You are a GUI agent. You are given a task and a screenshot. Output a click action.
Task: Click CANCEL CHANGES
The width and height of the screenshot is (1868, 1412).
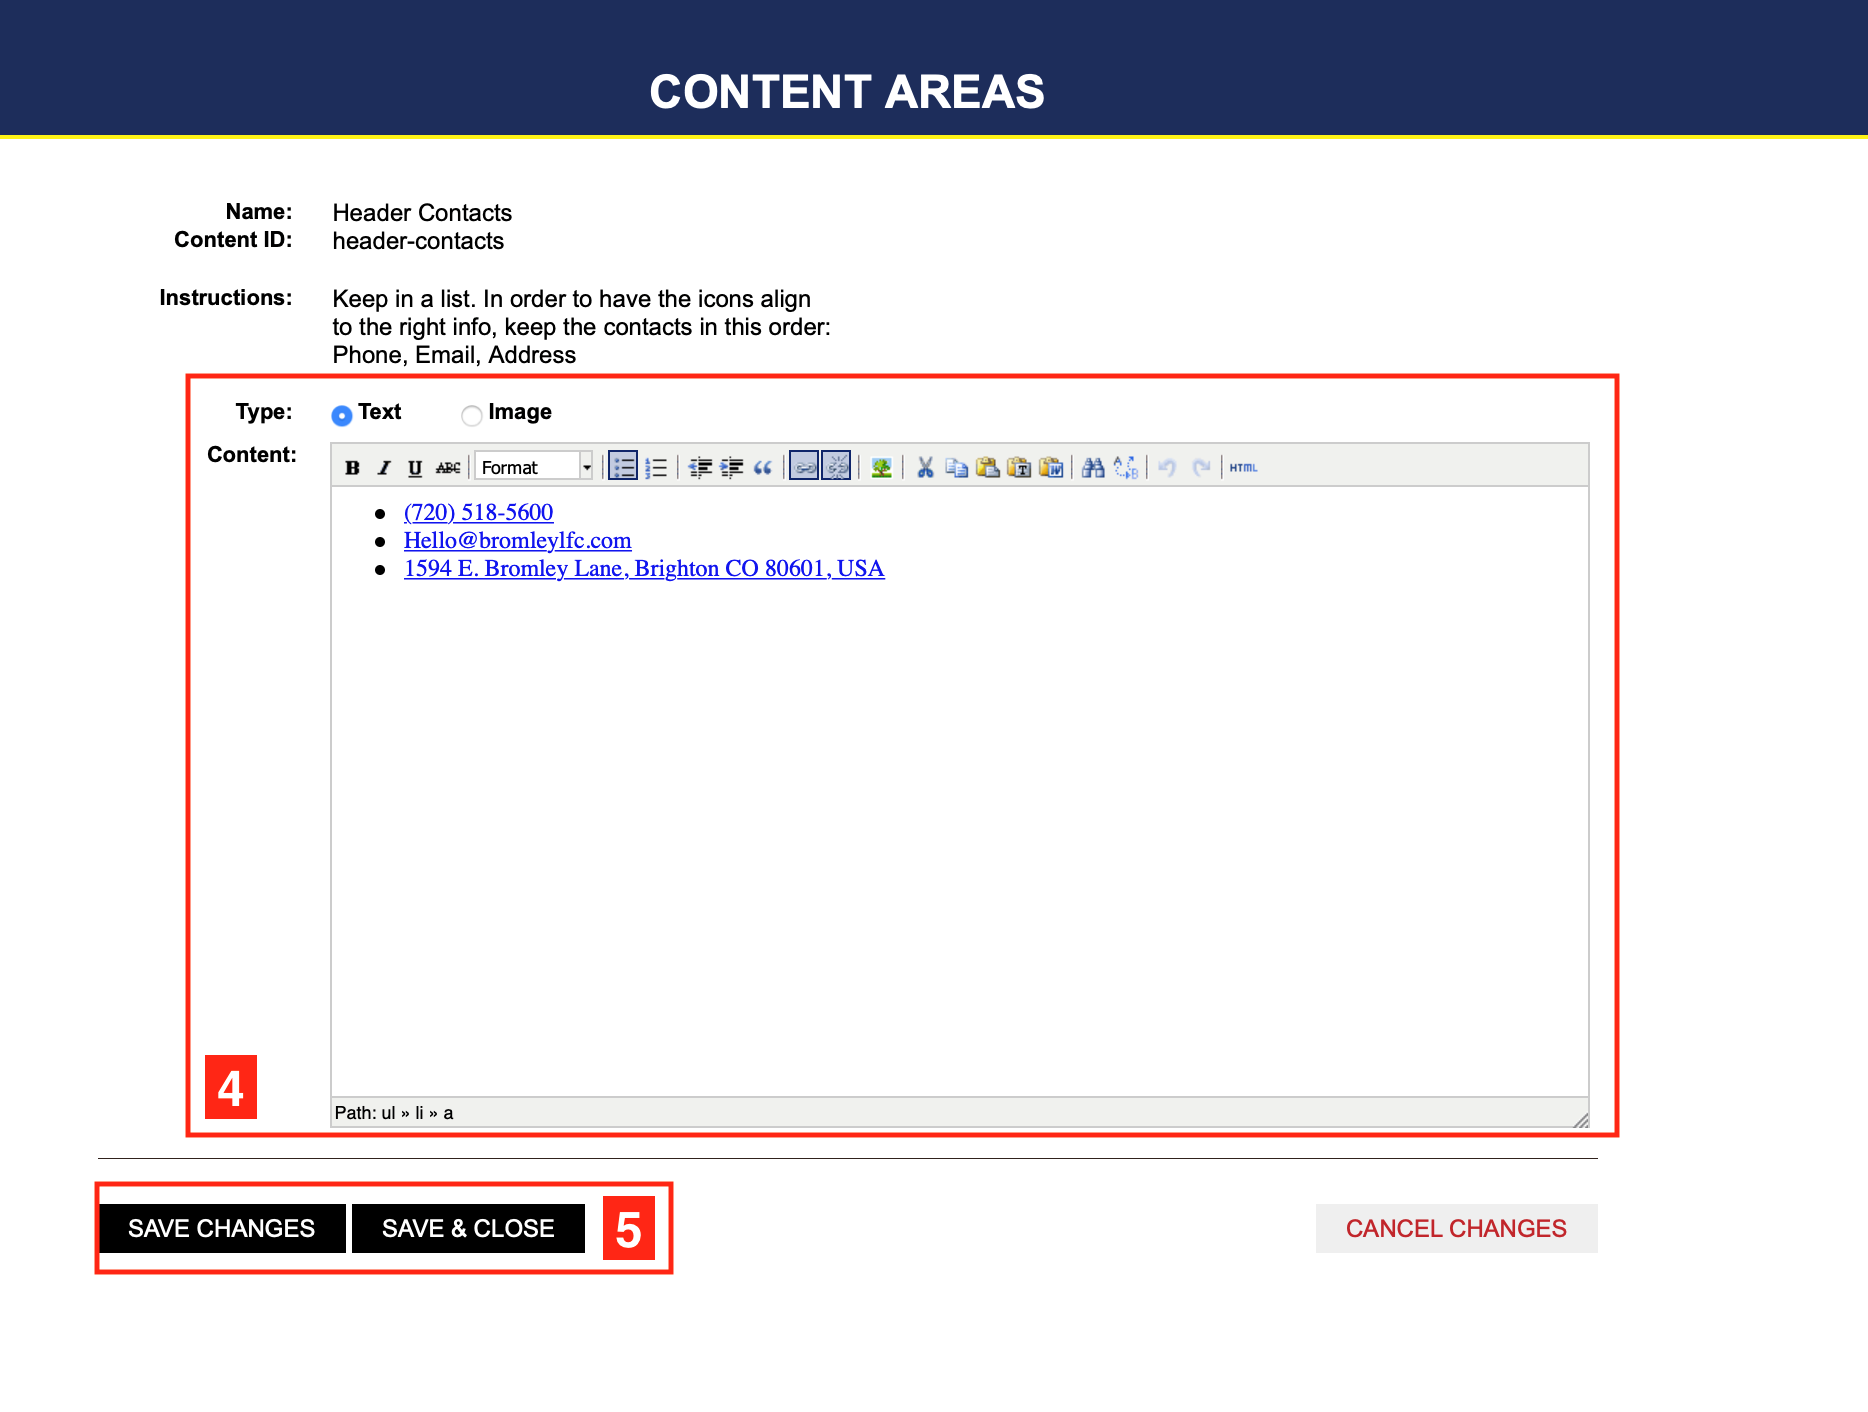point(1456,1228)
